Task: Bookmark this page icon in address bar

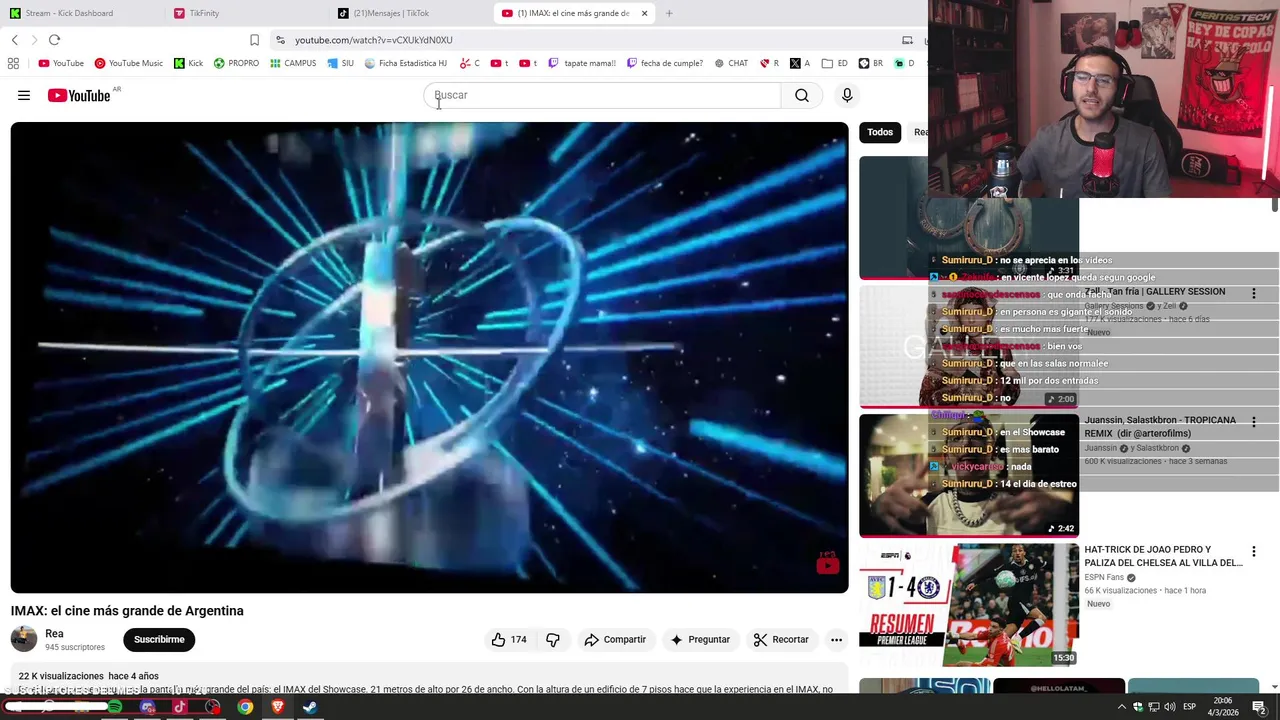Action: pyautogui.click(x=254, y=40)
